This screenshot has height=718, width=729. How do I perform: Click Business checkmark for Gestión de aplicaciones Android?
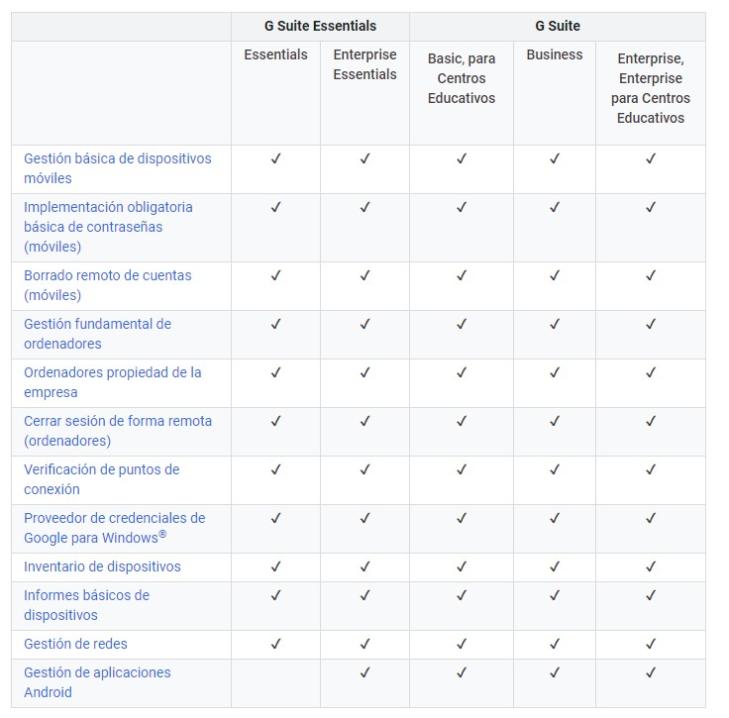[554, 672]
